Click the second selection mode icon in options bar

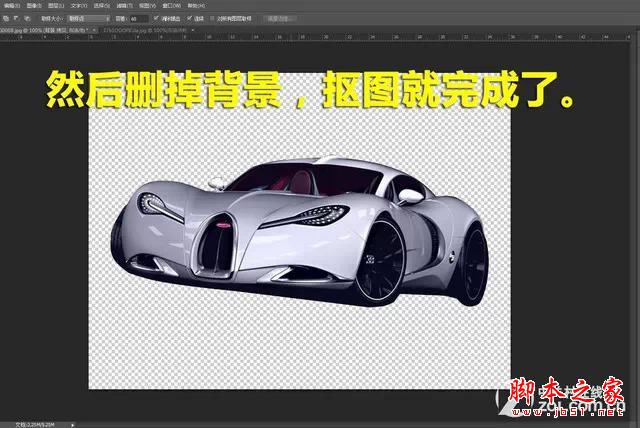16,18
